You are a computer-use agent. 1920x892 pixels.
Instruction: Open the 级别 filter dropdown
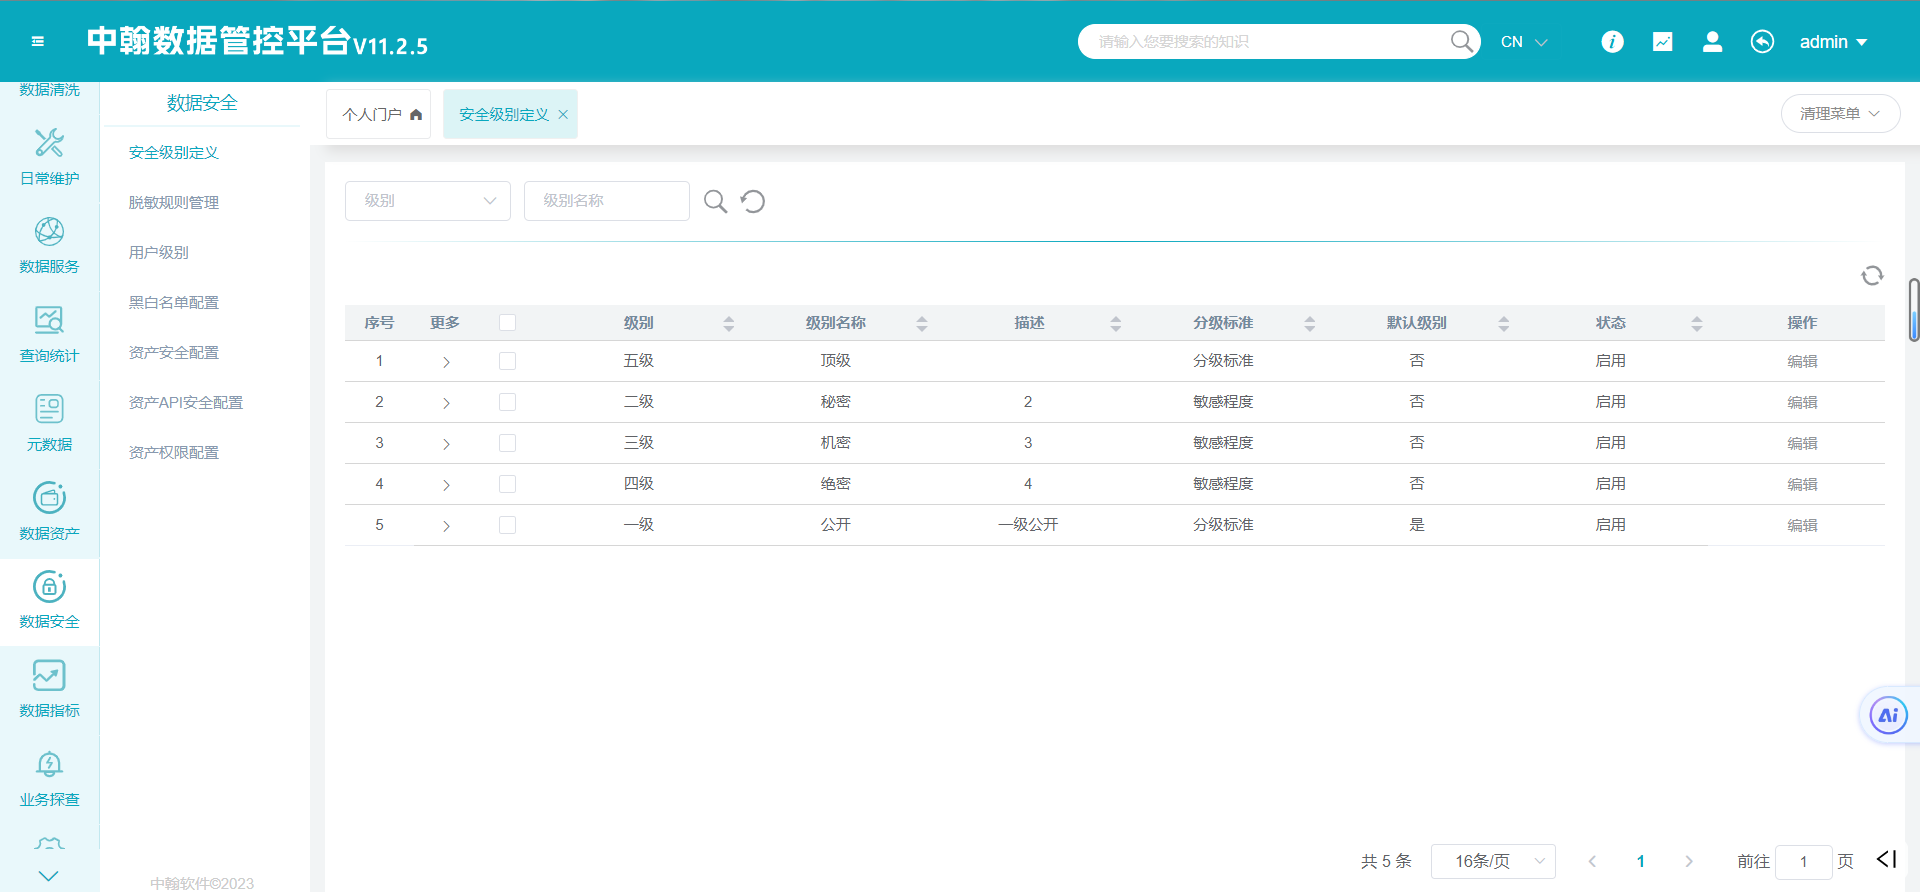(x=428, y=201)
